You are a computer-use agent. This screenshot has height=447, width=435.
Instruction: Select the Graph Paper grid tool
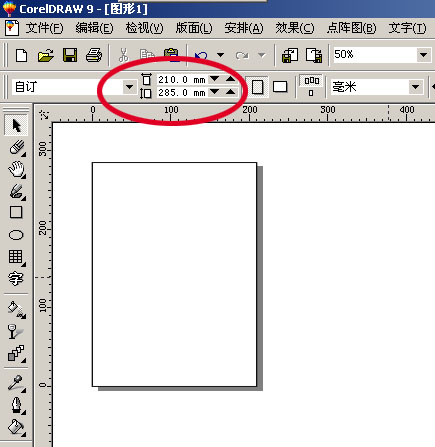[x=16, y=257]
